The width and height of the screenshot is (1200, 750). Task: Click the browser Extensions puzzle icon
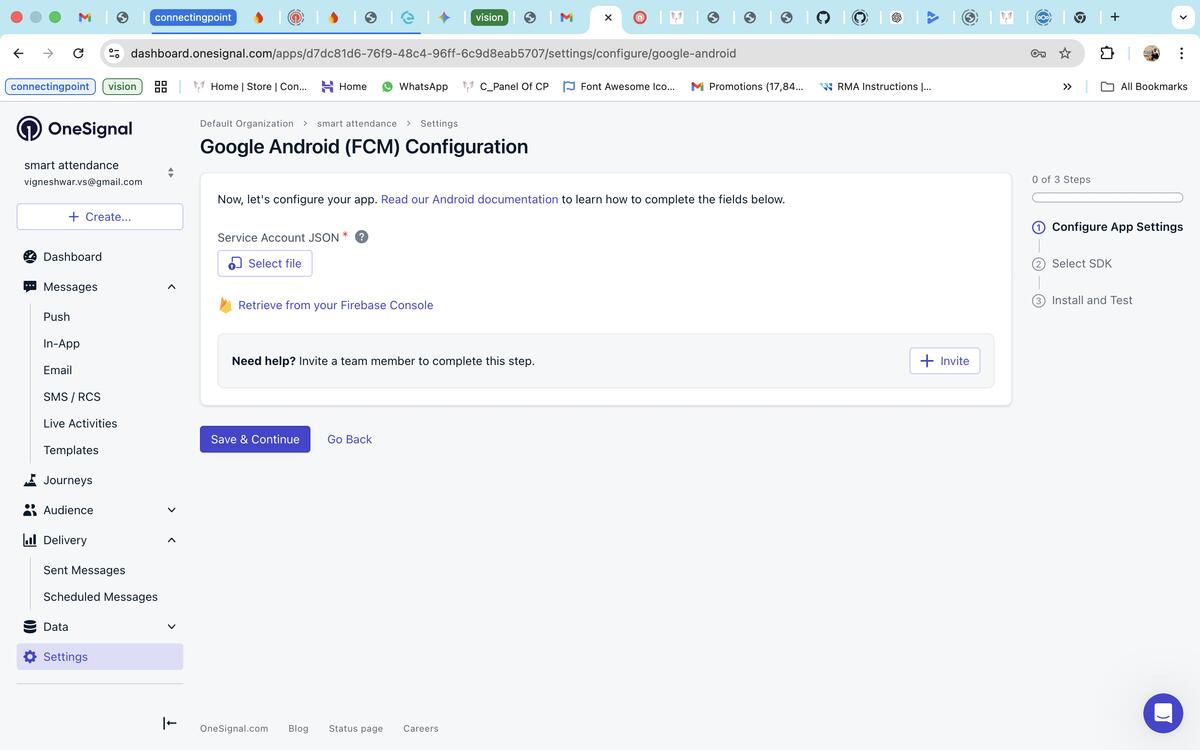[1107, 53]
